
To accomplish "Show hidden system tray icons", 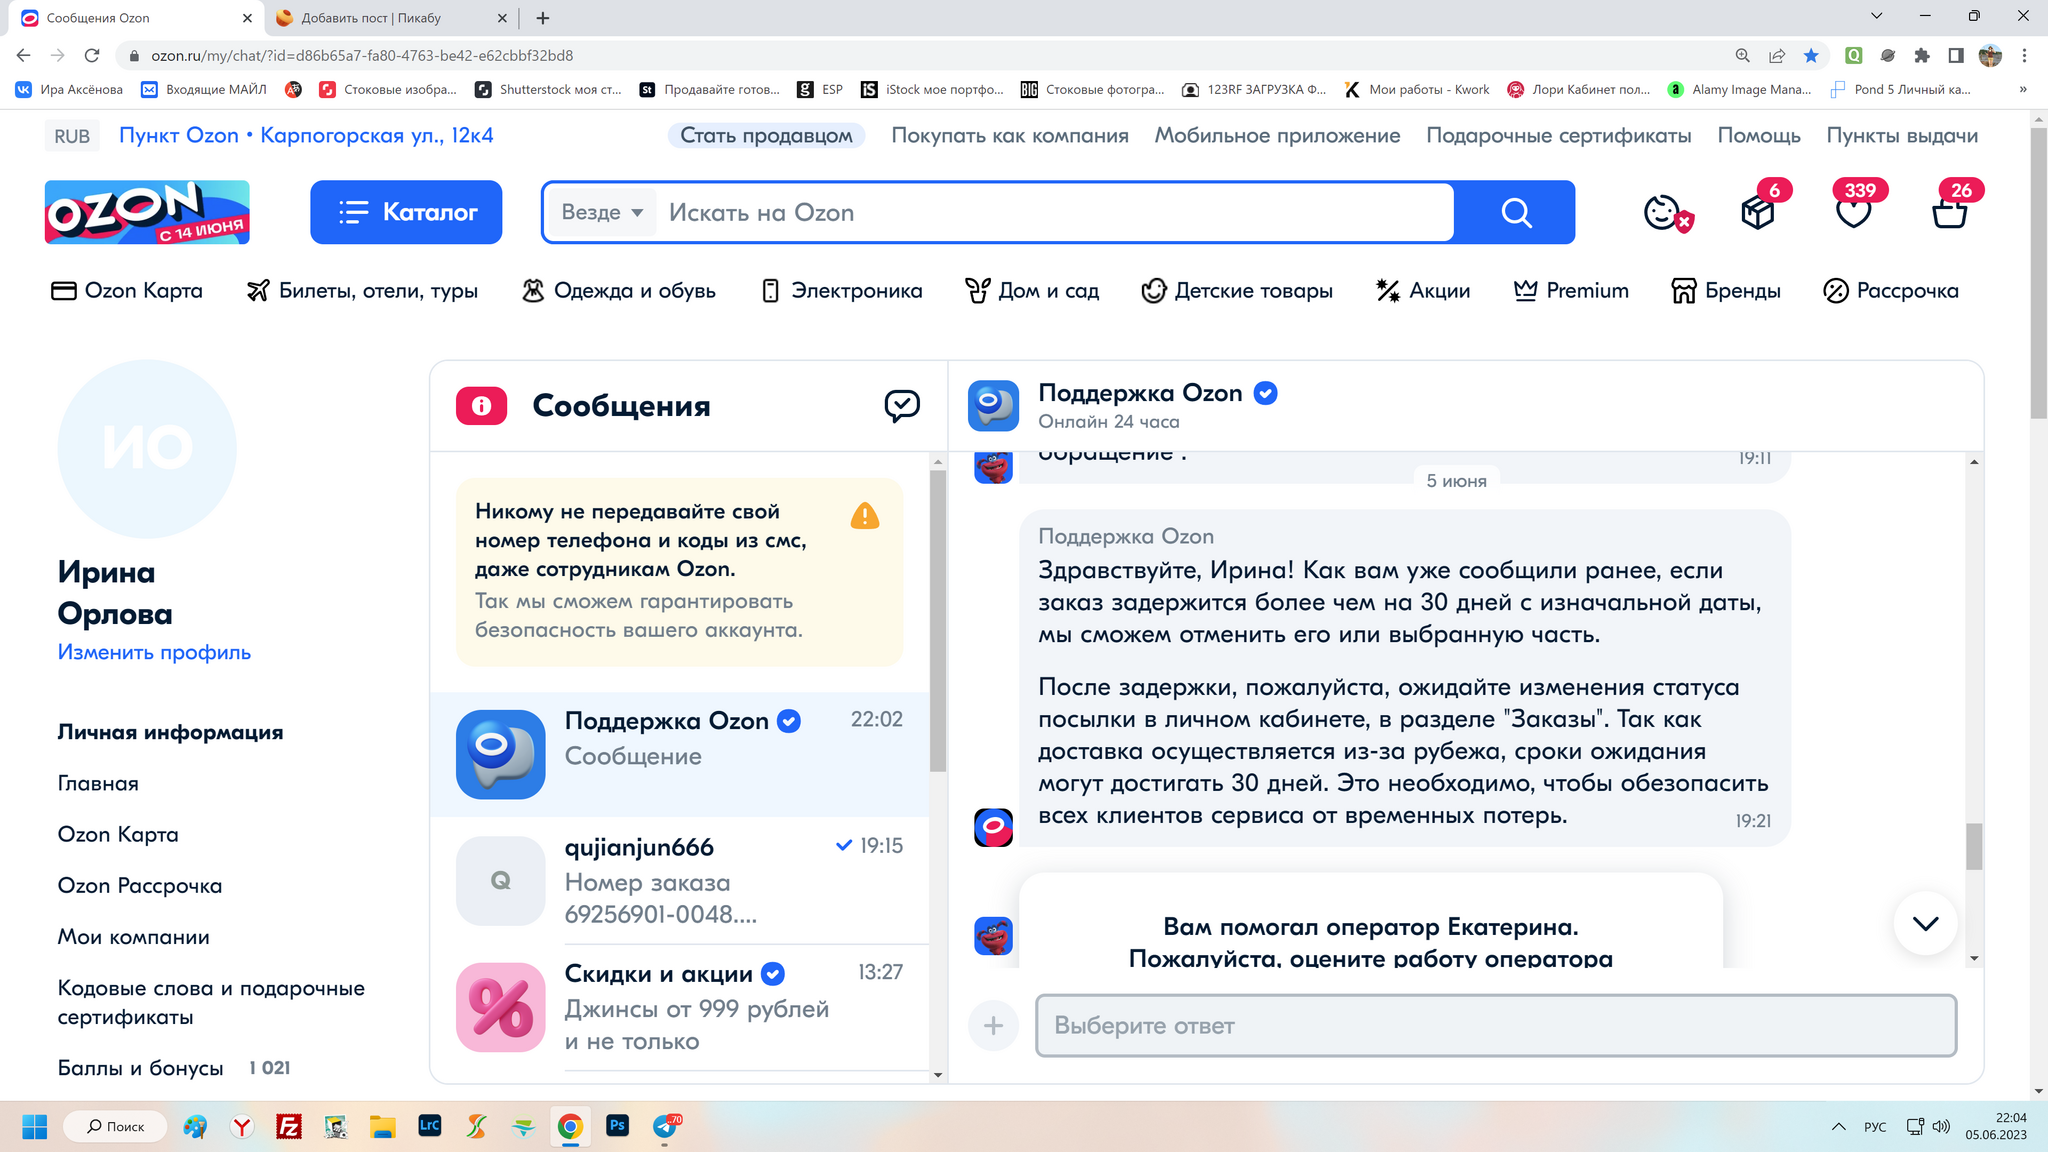I will [x=1838, y=1126].
